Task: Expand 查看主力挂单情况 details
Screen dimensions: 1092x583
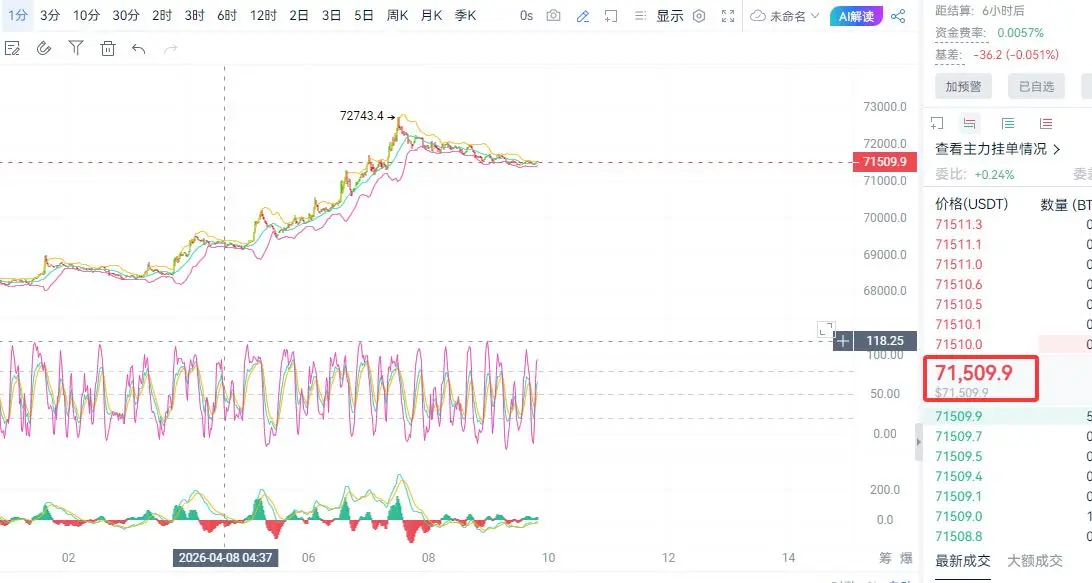Action: (997, 149)
